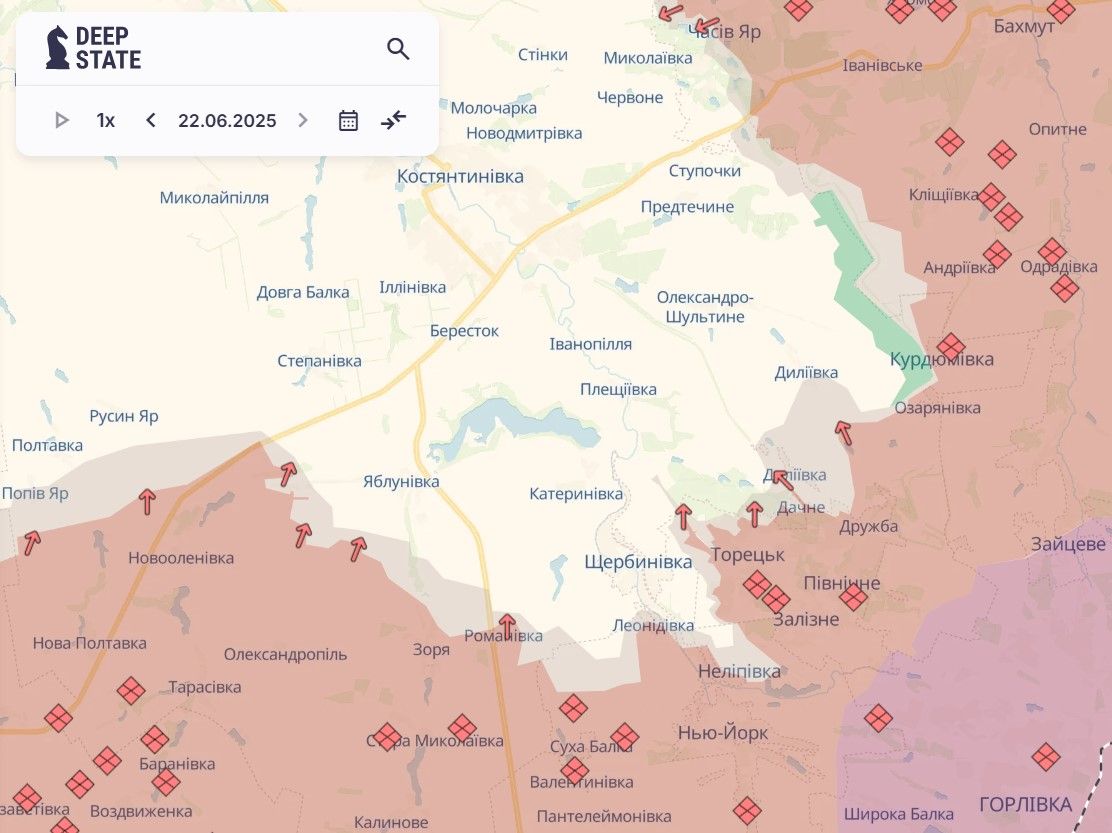Click the compare dates arrows icon
Image resolution: width=1112 pixels, height=833 pixels.
click(394, 121)
